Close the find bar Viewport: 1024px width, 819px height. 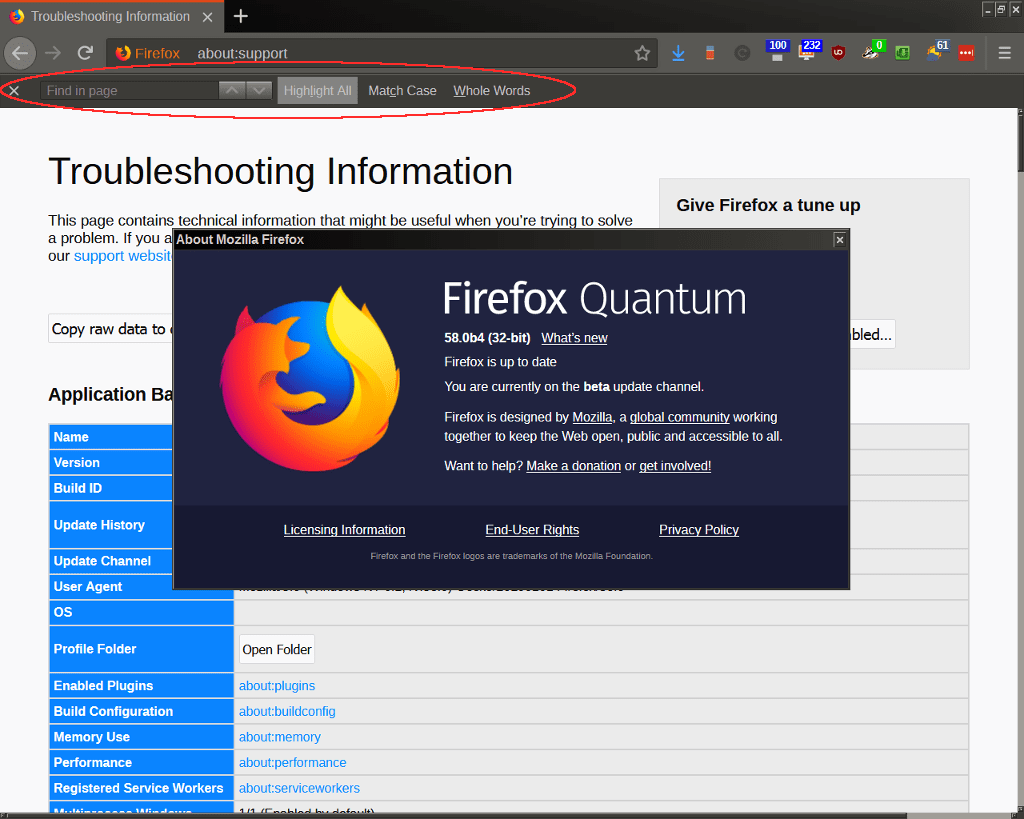[14, 91]
